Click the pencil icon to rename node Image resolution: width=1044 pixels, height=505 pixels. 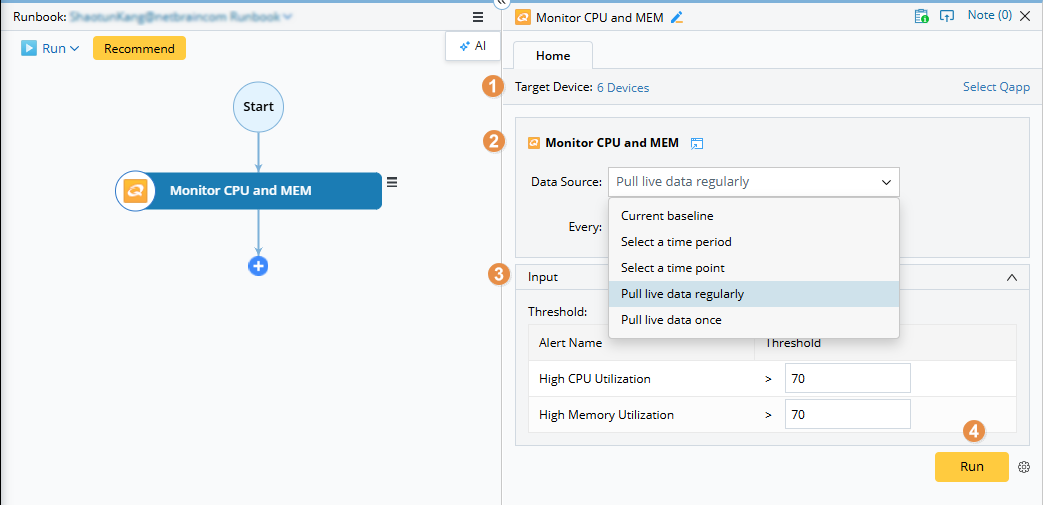(x=677, y=17)
